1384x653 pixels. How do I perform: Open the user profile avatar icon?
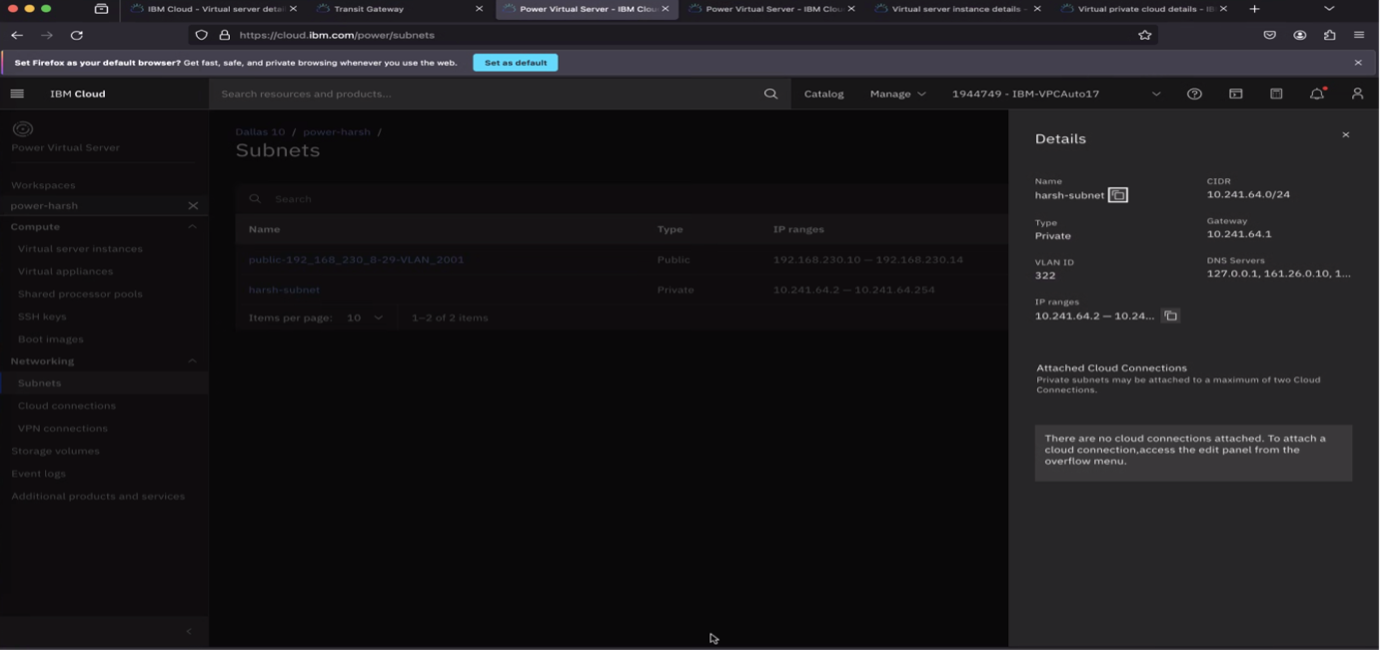coord(1357,93)
